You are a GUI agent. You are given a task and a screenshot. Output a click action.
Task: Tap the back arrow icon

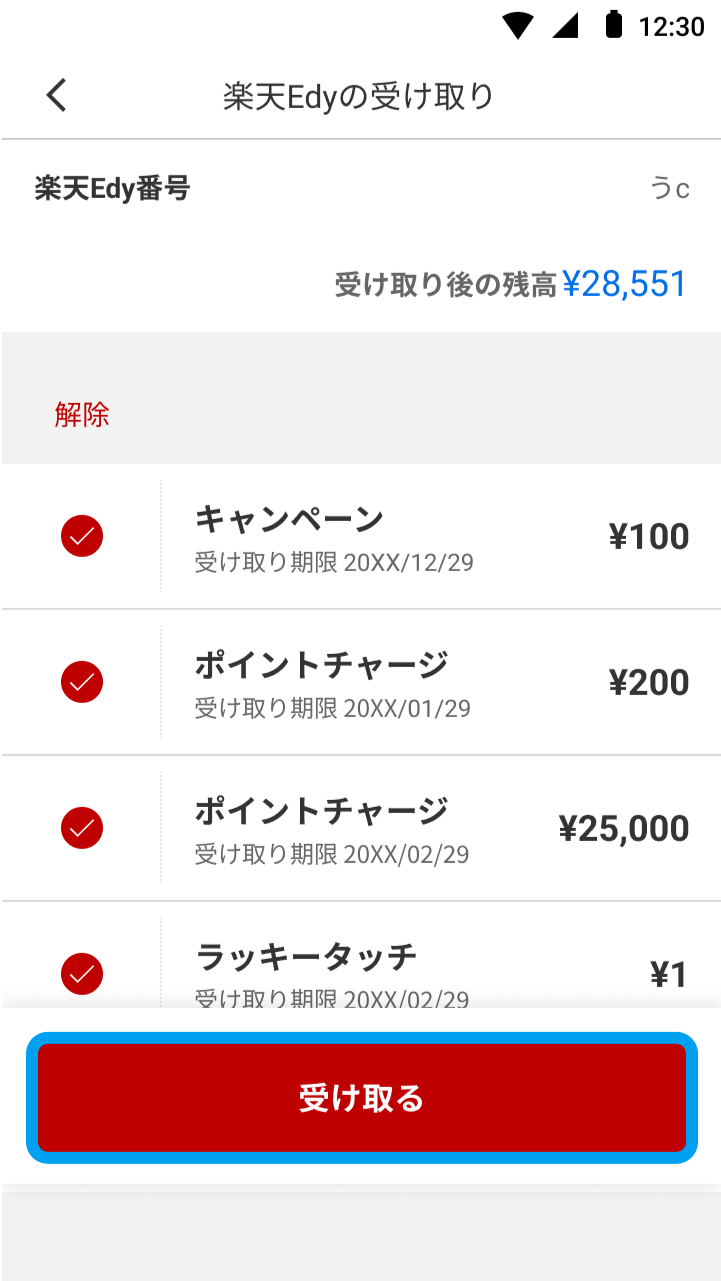tap(57, 95)
